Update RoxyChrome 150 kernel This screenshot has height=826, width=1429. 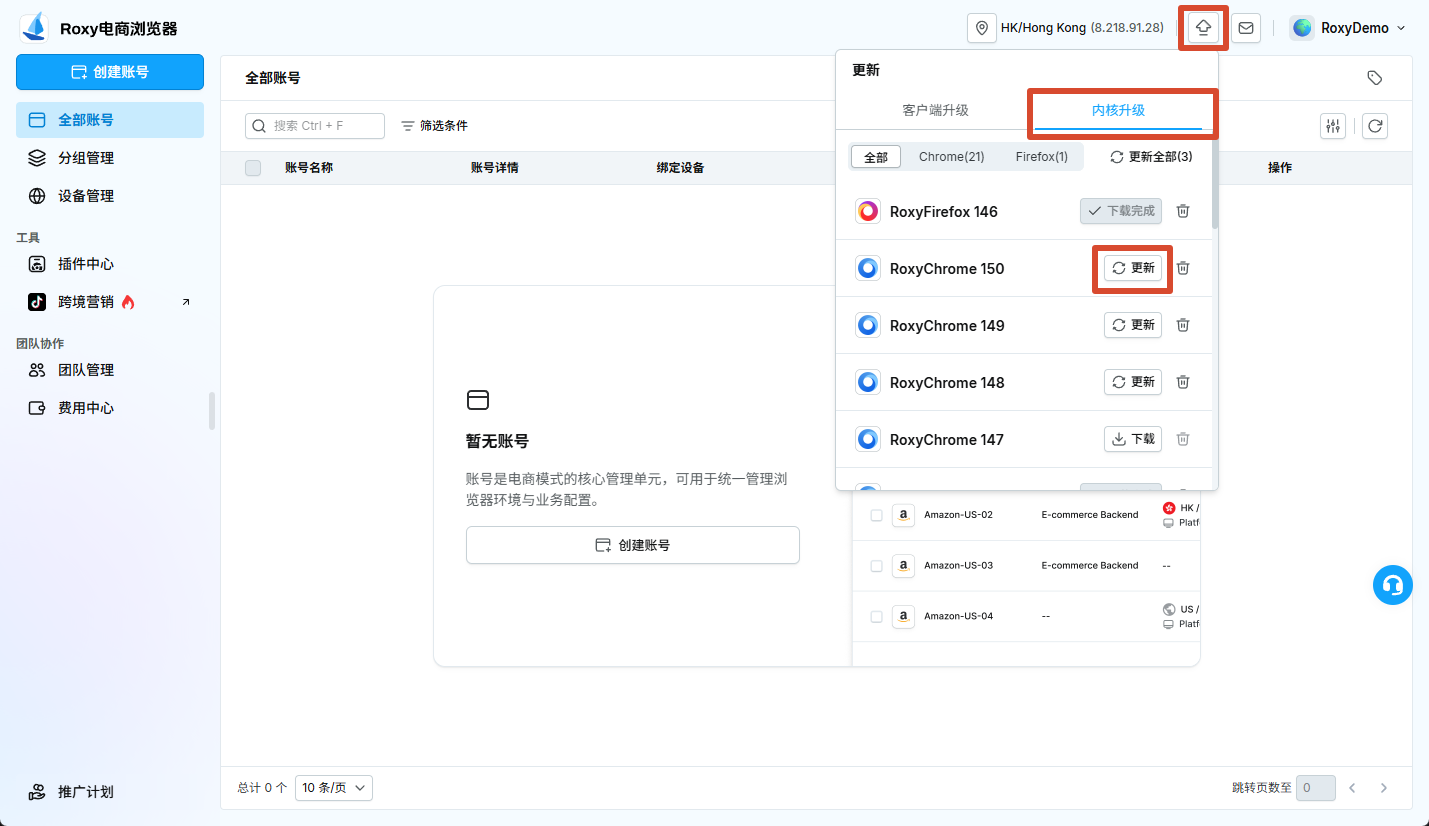click(x=1133, y=268)
